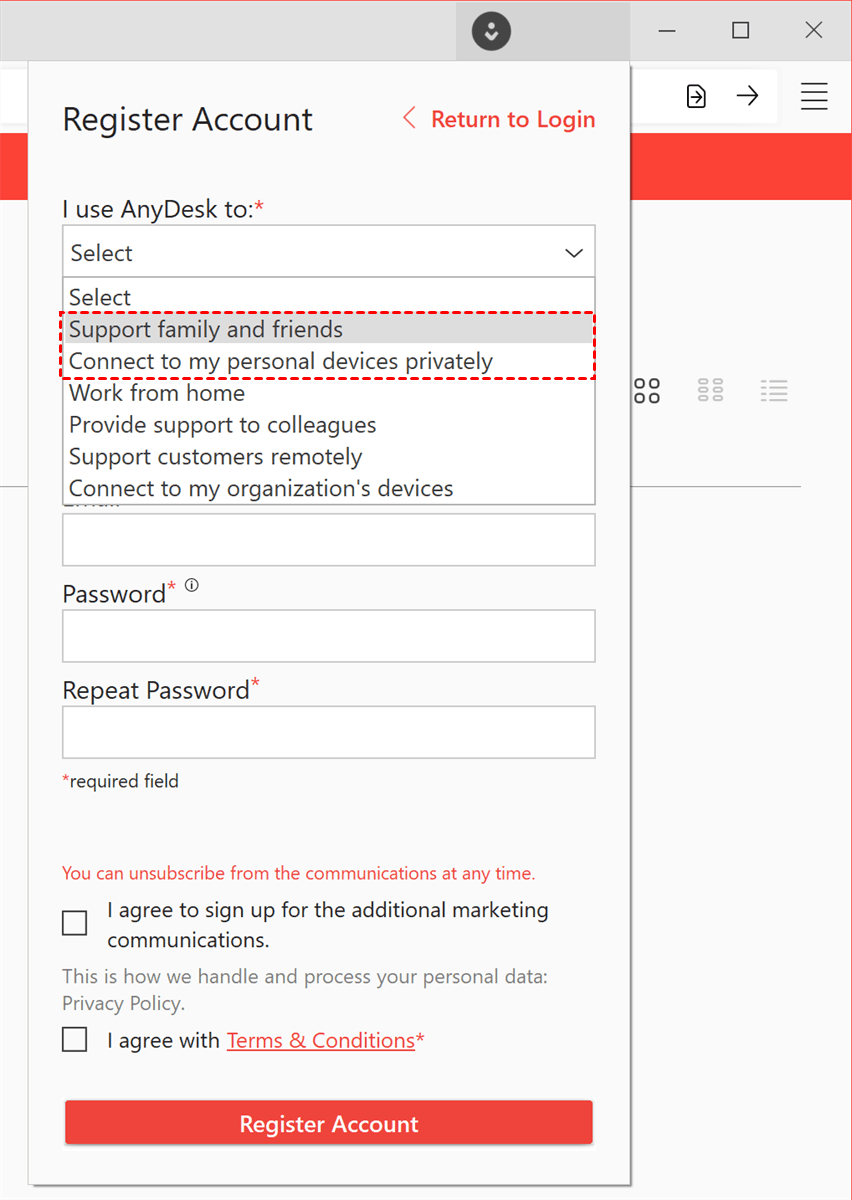Tick the agree with Terms & Conditions checkbox

point(75,1040)
